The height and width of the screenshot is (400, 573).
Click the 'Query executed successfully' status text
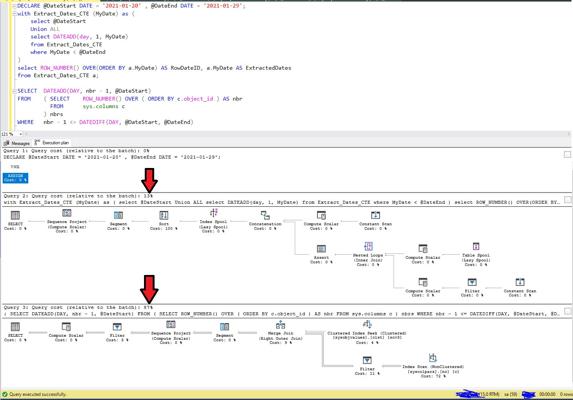37,395
